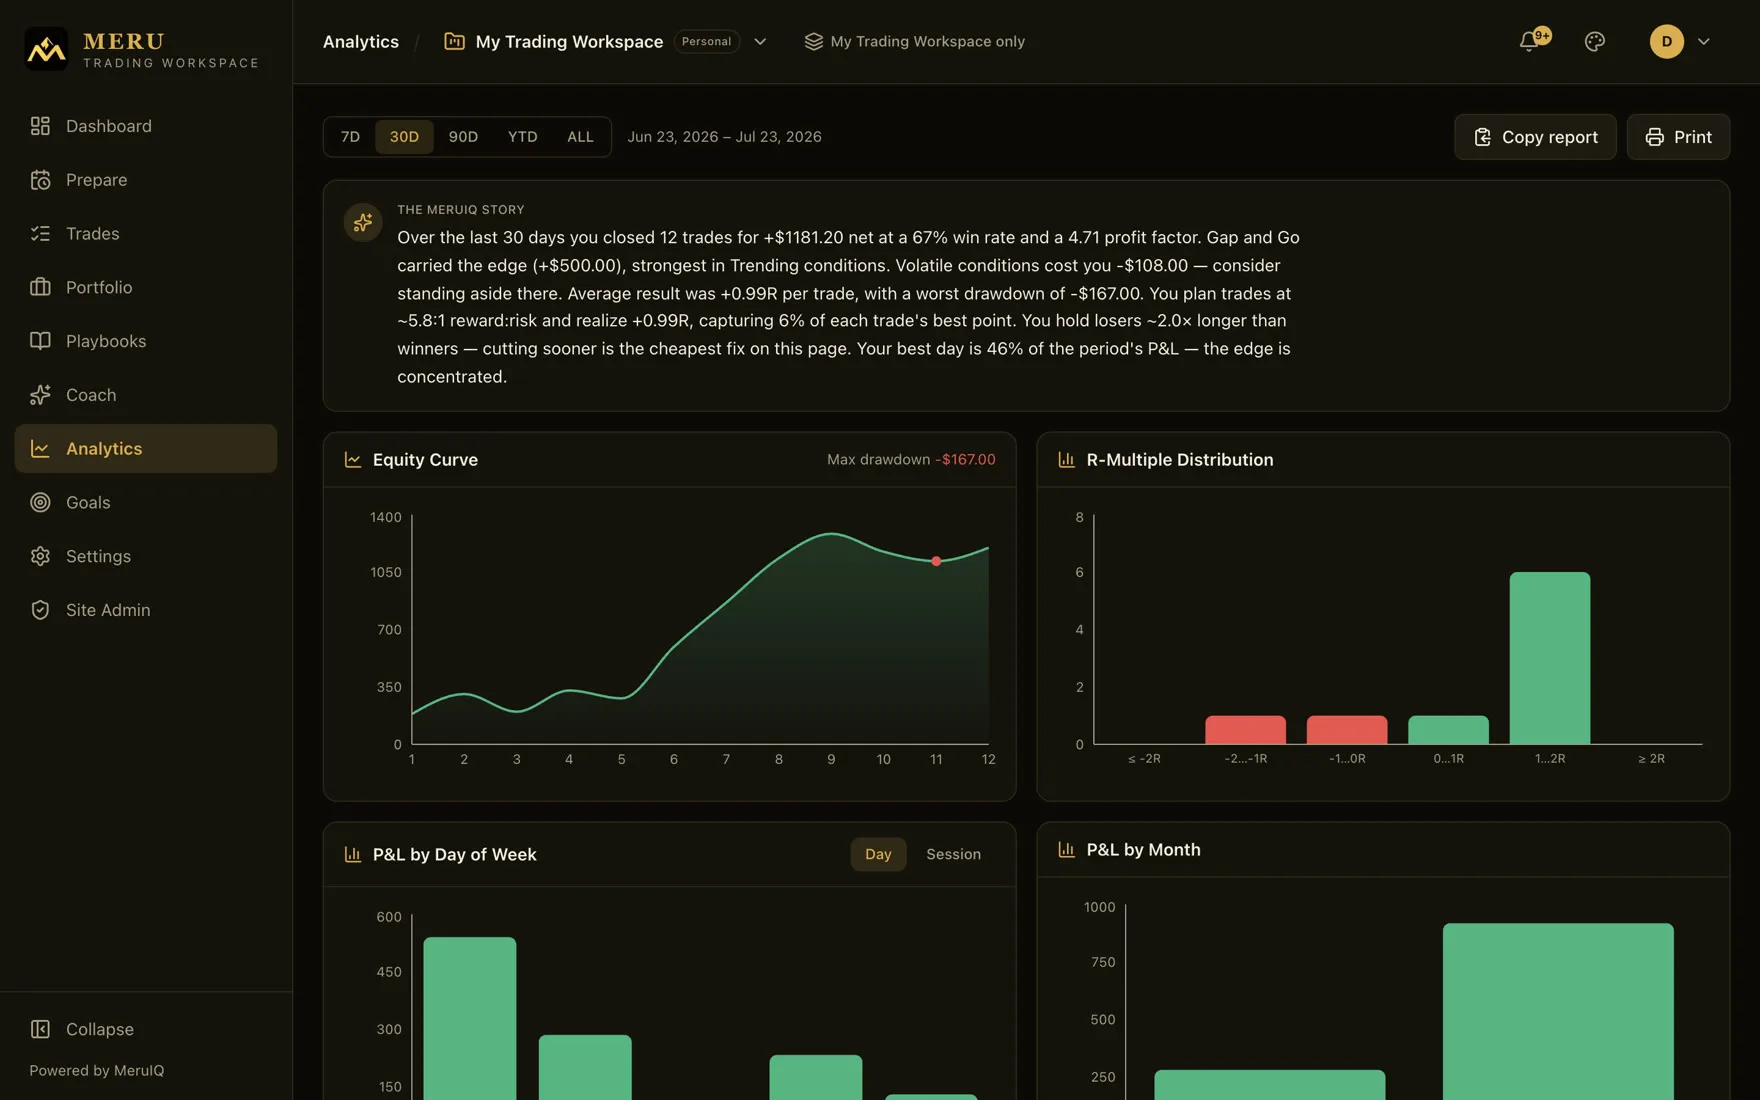
Task: Click the Max drawdown -$167.00 label
Action: (x=911, y=460)
